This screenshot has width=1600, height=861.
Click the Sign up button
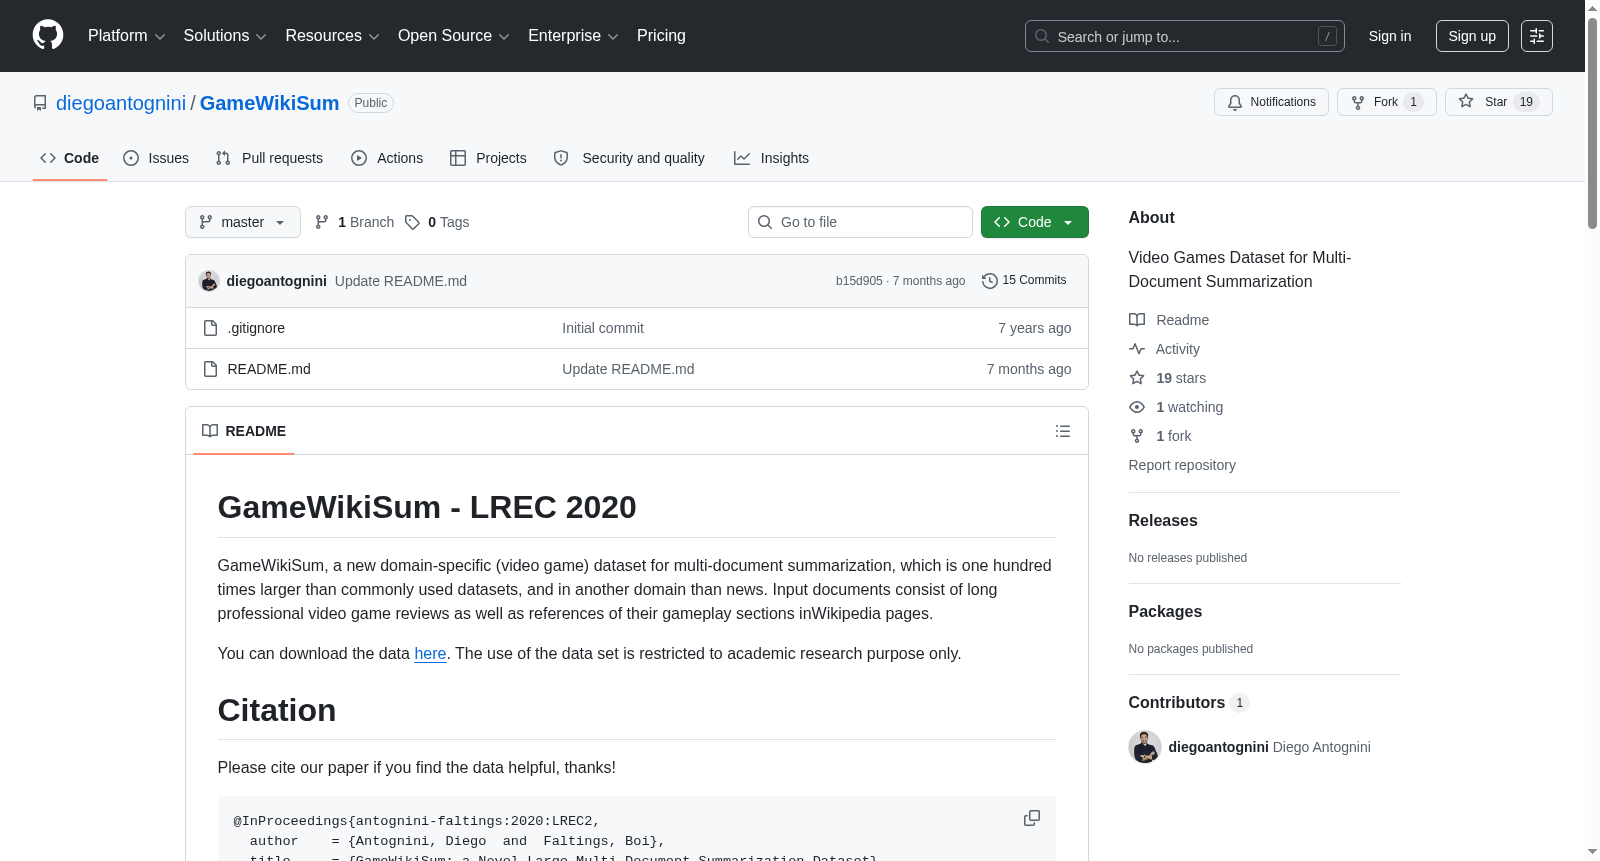pos(1472,36)
